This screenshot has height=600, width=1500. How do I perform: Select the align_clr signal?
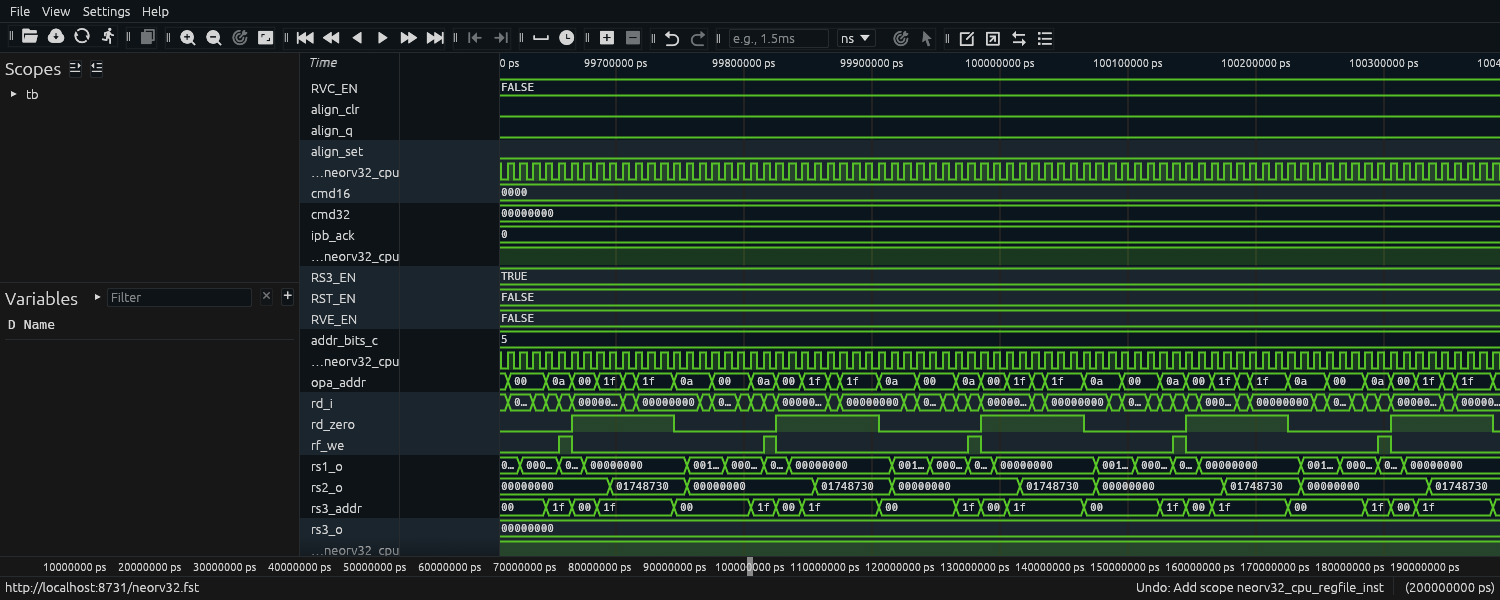335,109
